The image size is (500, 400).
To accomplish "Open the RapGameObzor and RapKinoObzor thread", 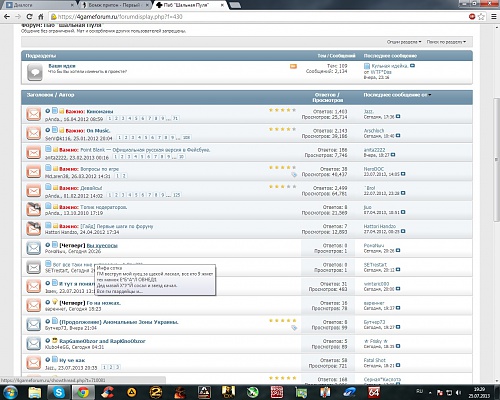I will (x=102, y=341).
